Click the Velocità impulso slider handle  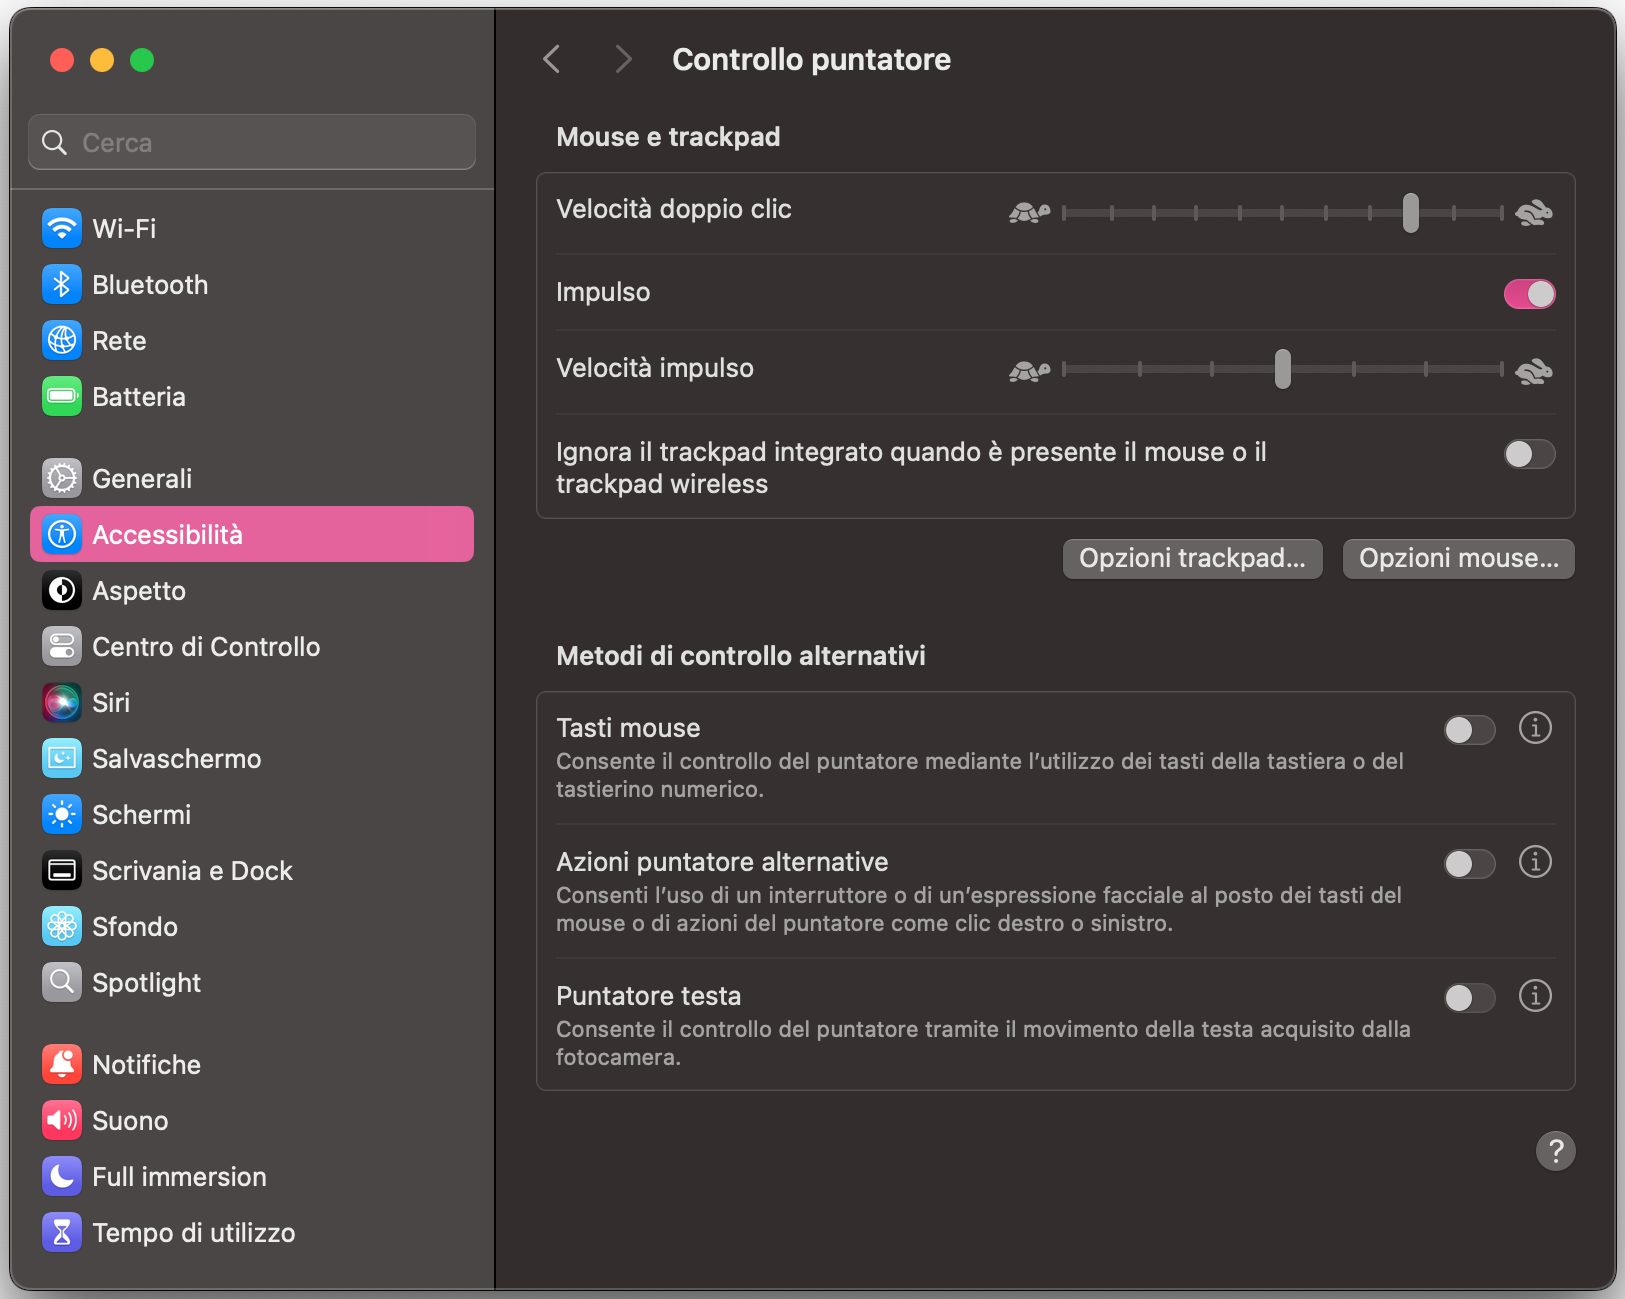(1284, 369)
